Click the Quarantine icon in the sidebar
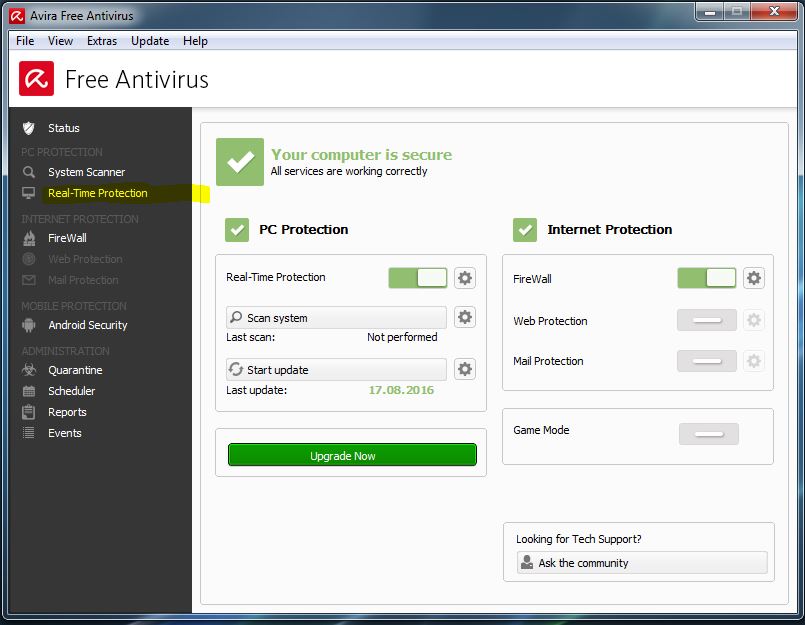 (x=30, y=370)
